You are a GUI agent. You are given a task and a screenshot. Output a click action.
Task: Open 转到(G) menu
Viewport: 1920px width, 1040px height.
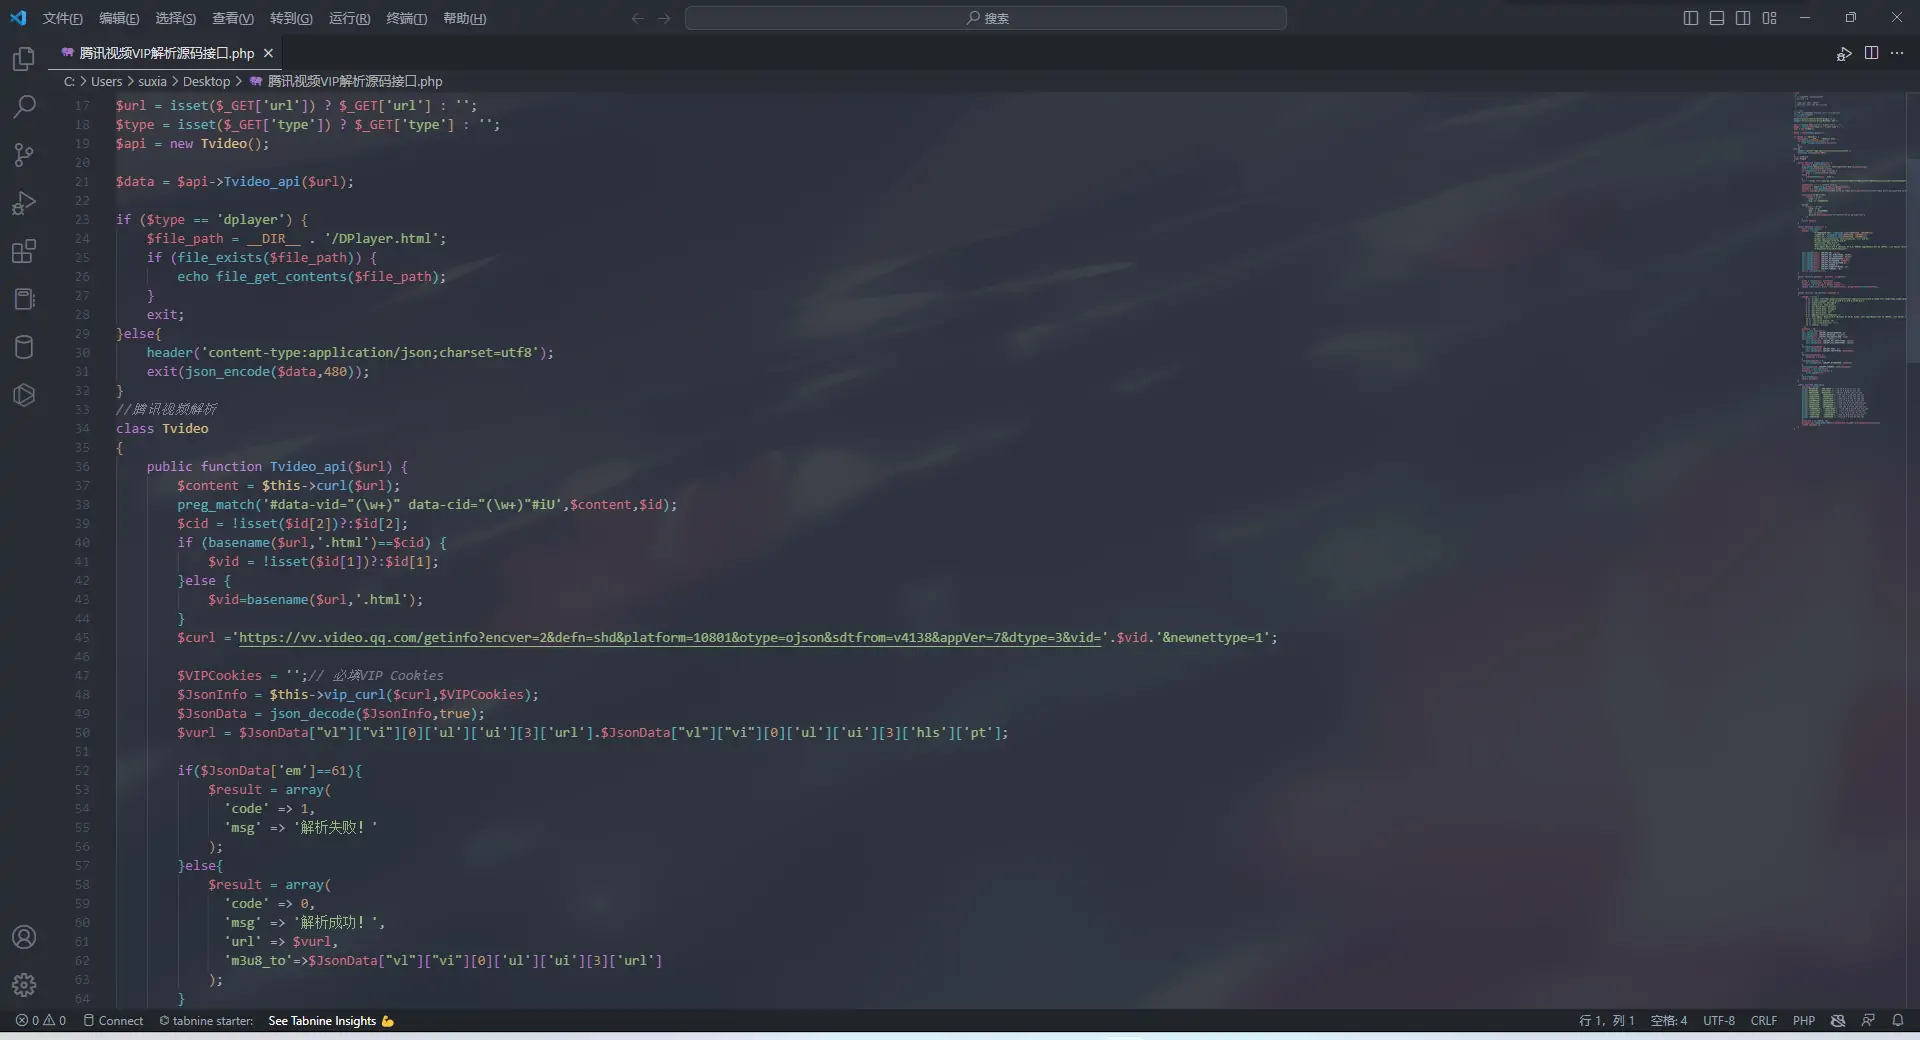point(291,18)
